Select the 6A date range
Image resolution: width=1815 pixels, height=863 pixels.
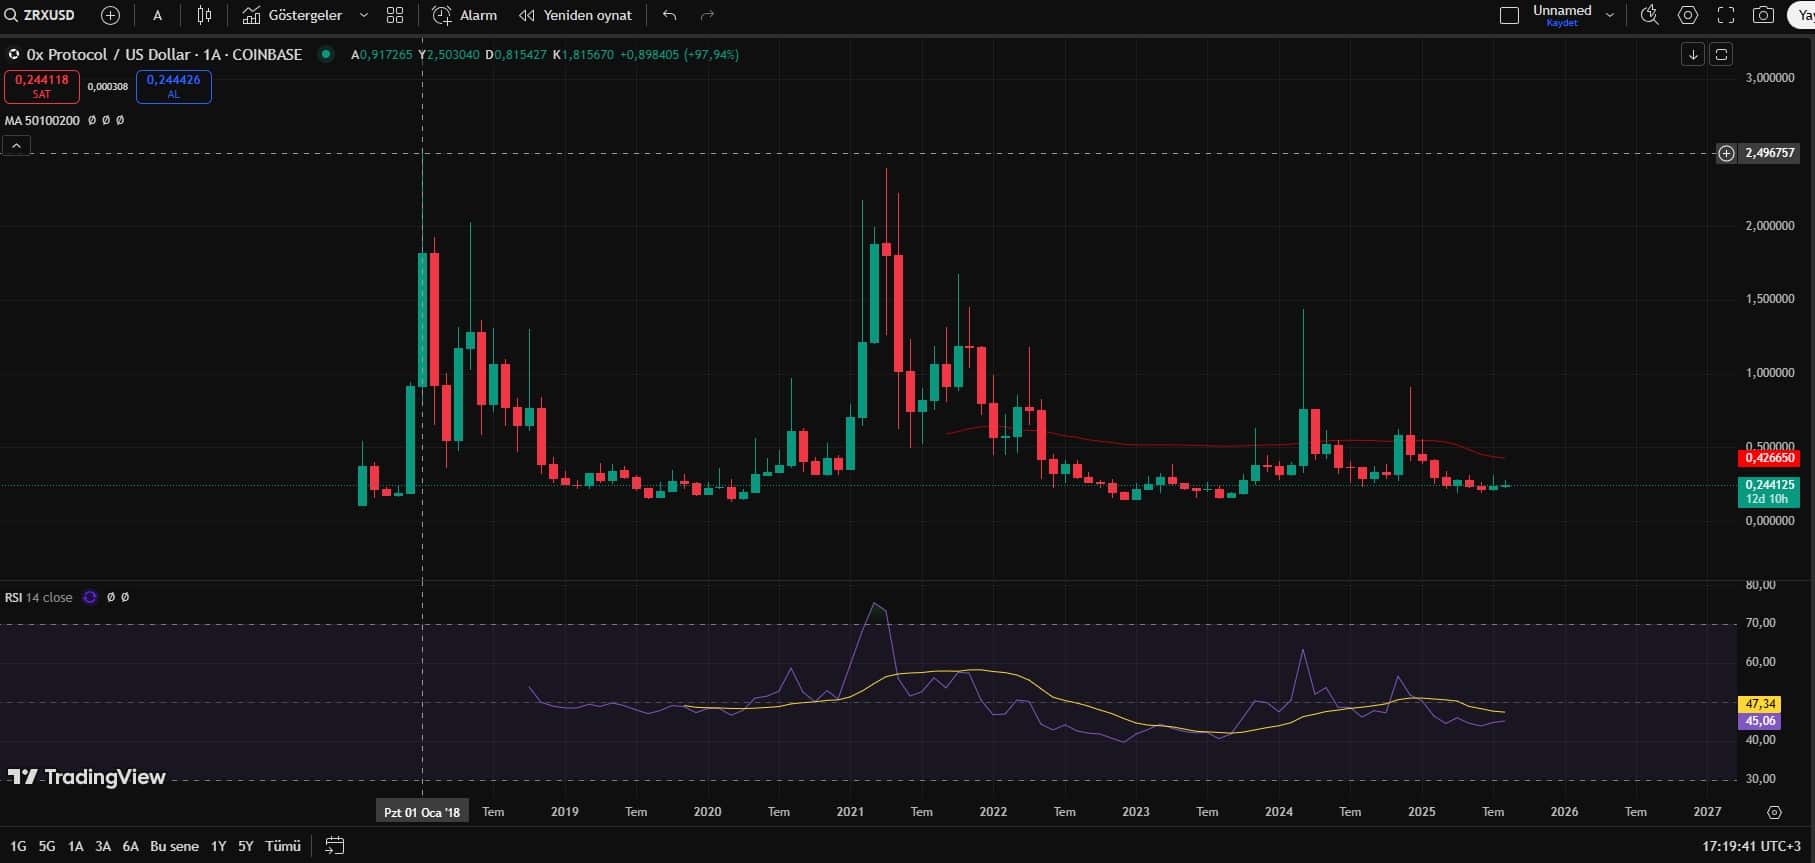click(130, 846)
